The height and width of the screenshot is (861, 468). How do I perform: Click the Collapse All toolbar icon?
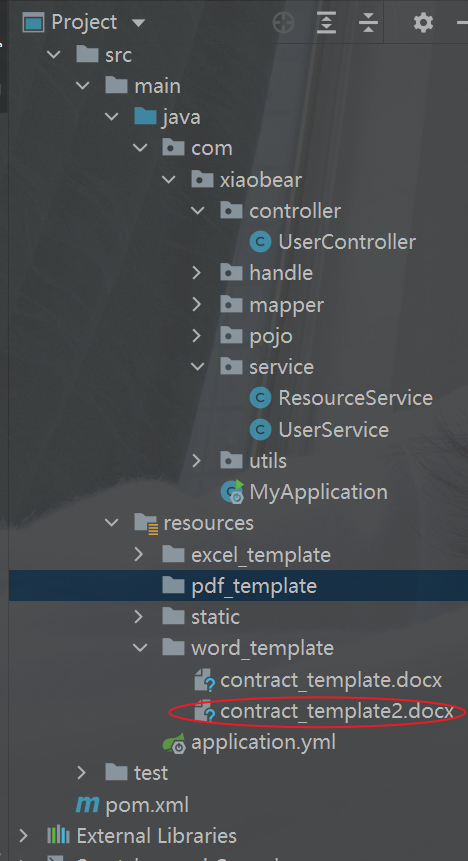[368, 23]
